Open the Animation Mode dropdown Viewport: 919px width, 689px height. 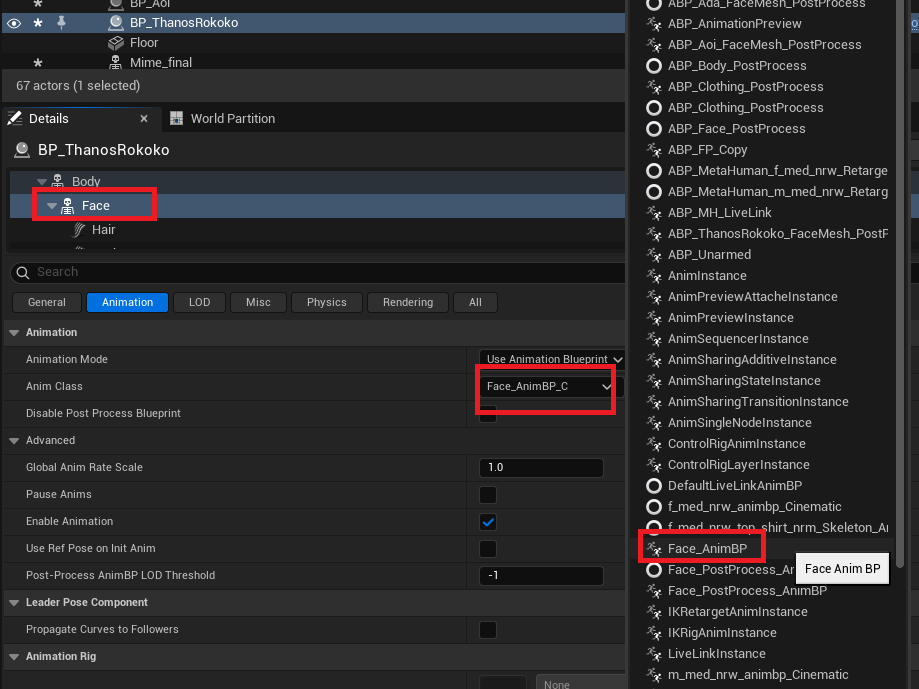coord(552,359)
